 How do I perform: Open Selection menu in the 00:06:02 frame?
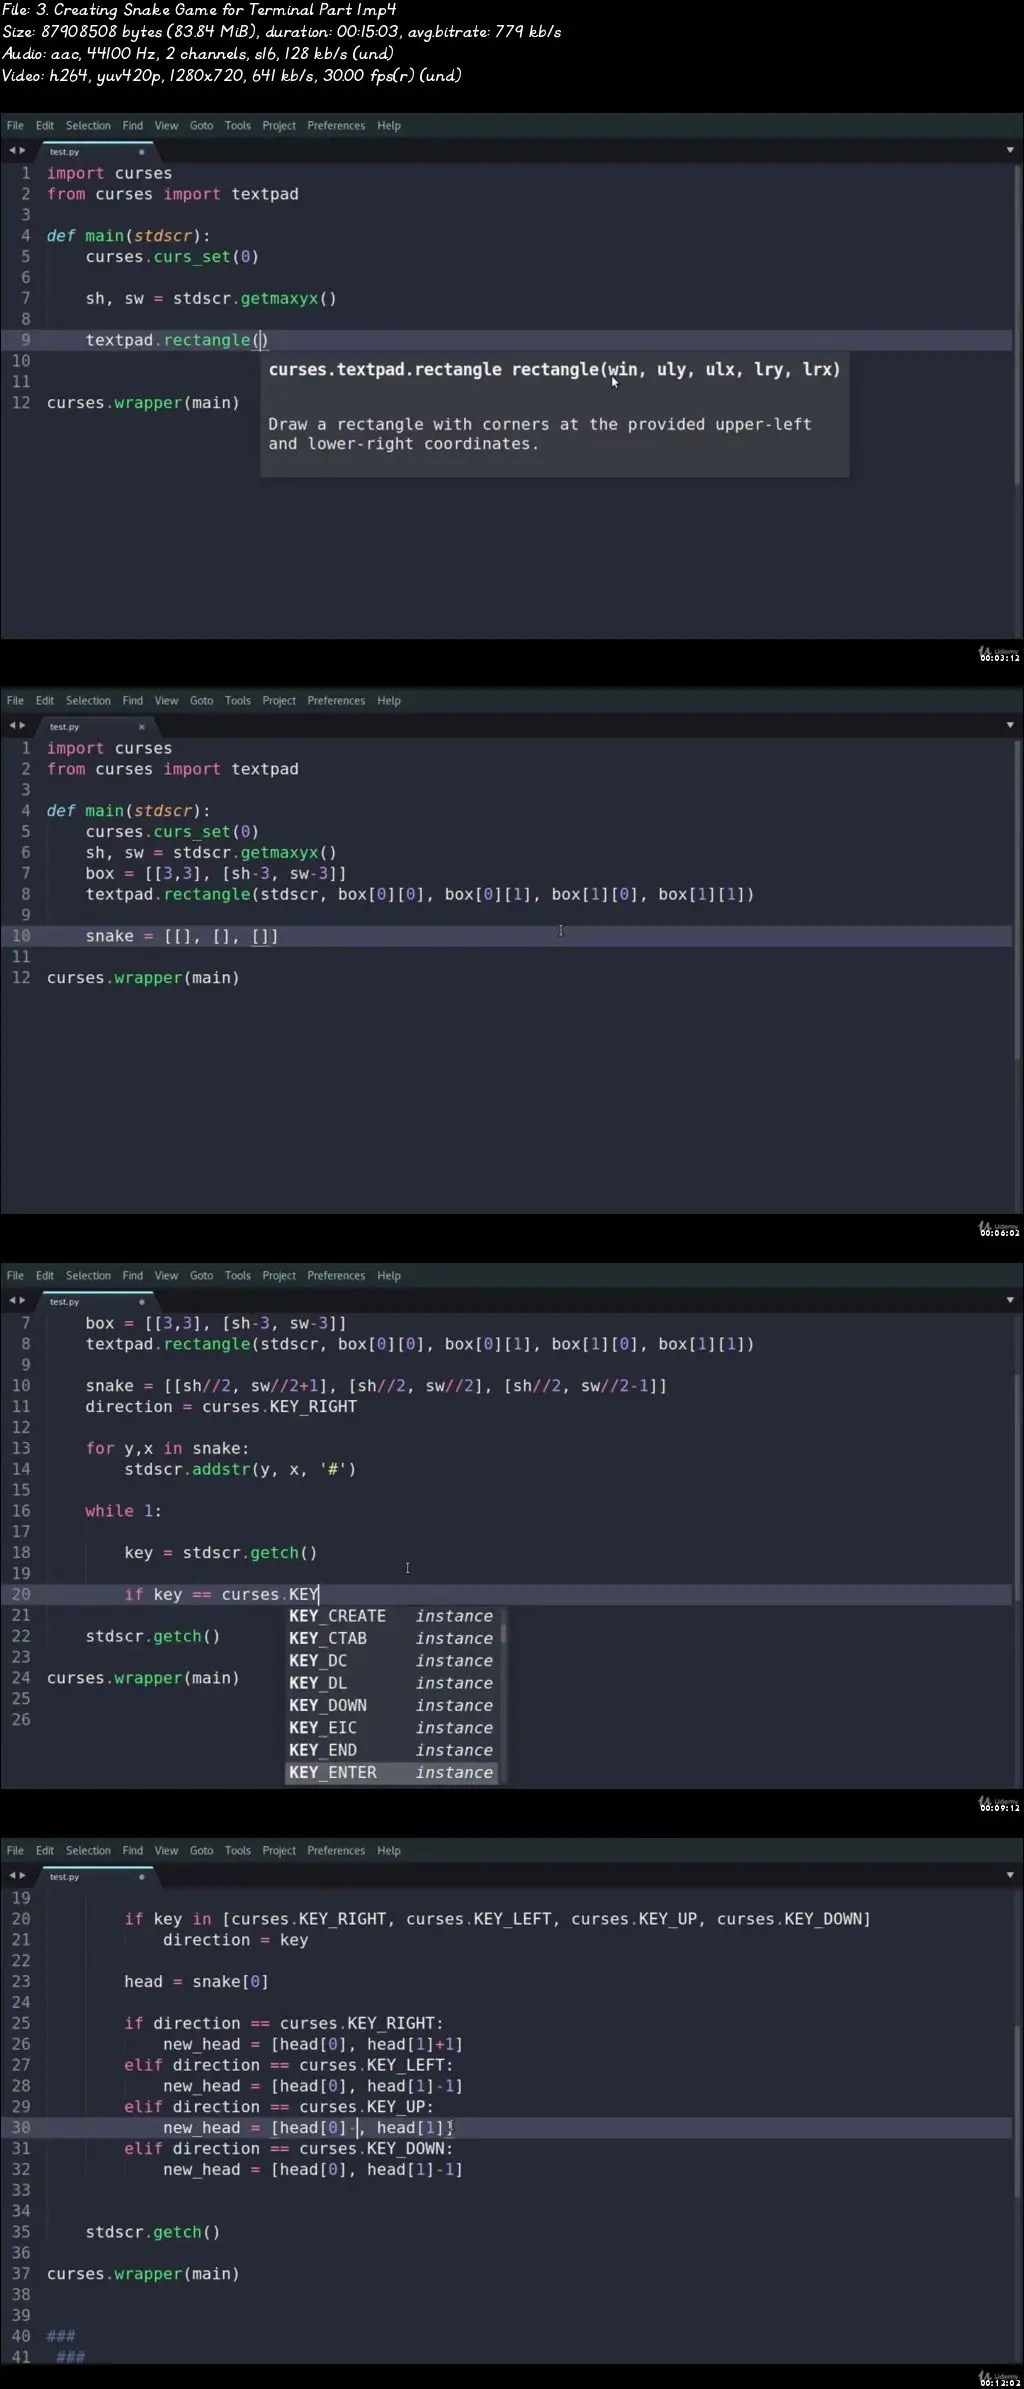(x=88, y=701)
